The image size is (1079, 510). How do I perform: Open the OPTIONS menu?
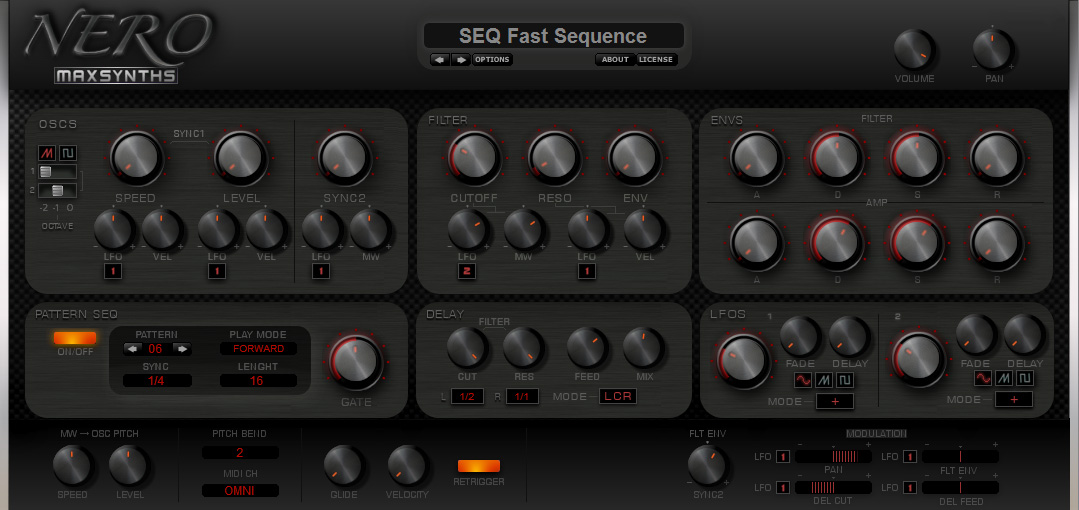(492, 60)
